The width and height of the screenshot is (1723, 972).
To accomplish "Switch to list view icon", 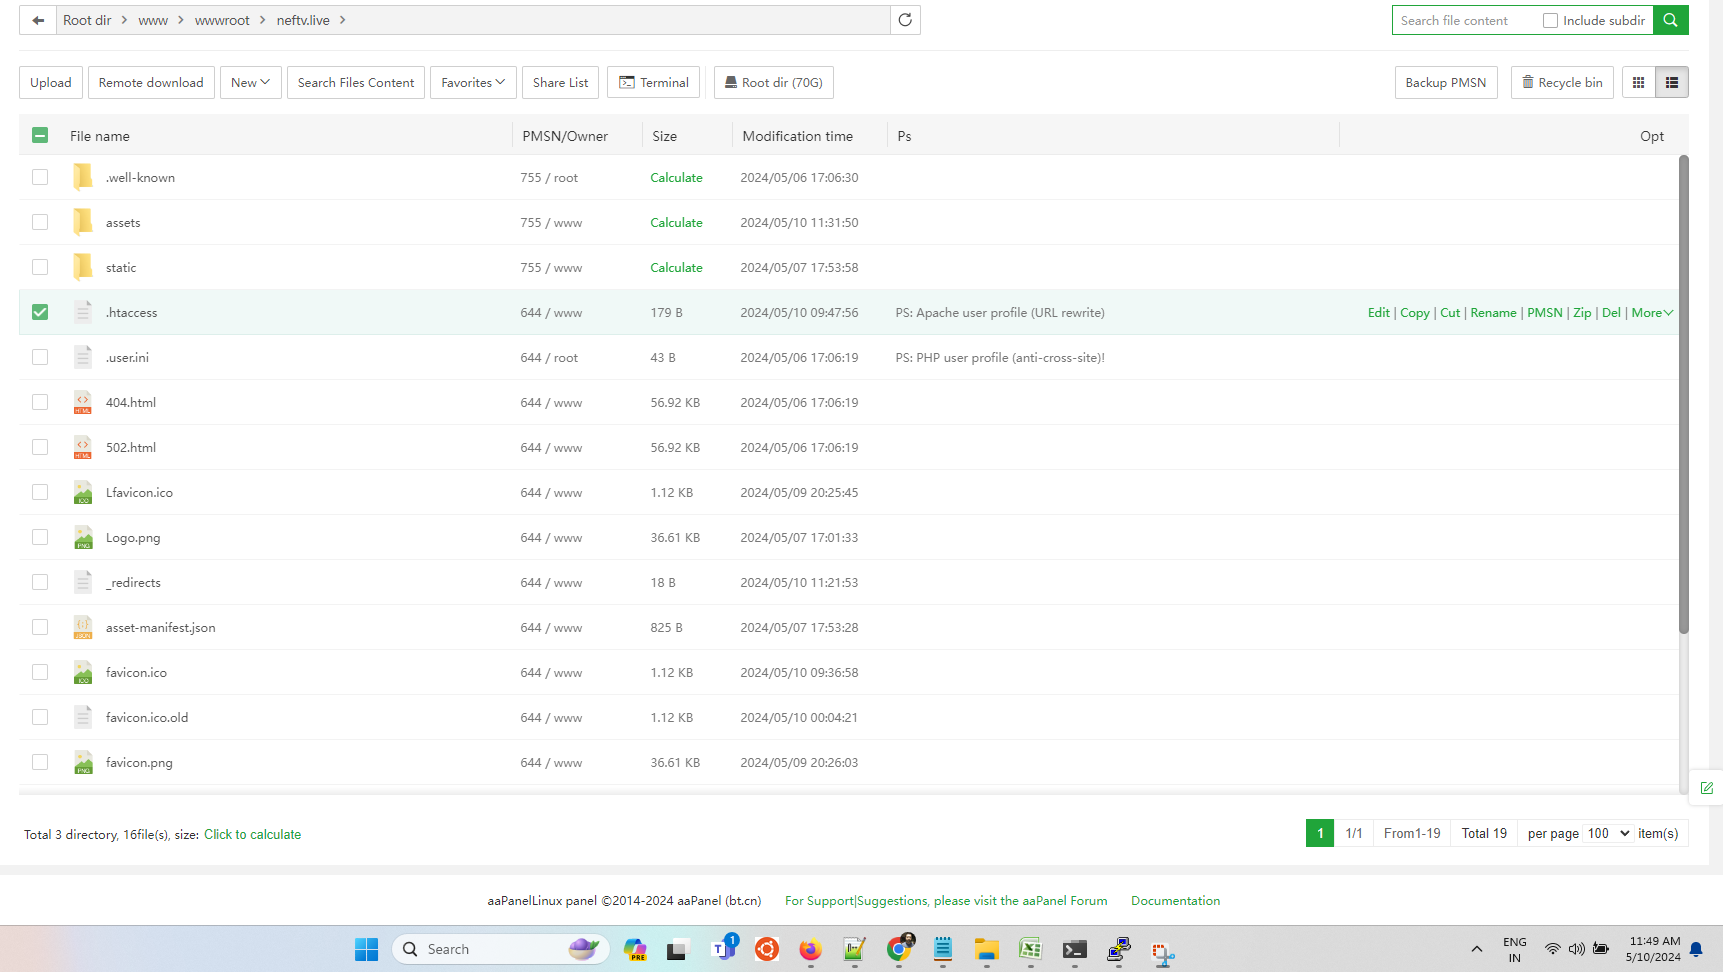I will (1672, 83).
